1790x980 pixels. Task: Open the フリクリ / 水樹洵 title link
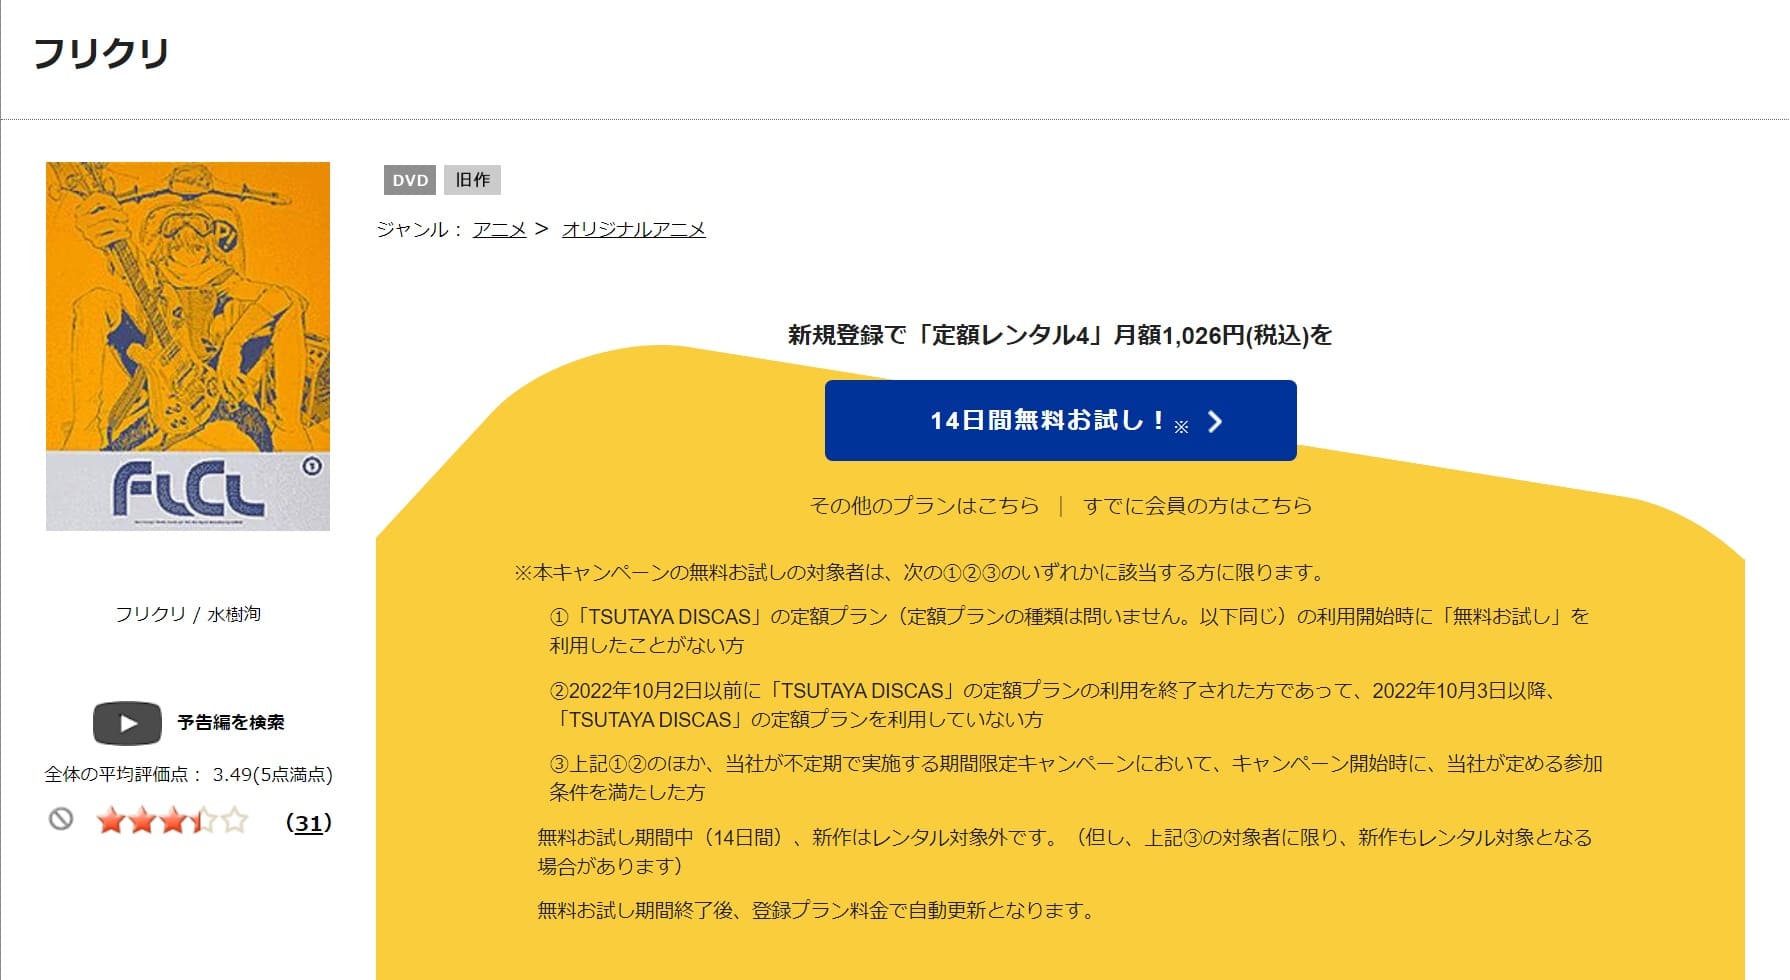[x=190, y=614]
